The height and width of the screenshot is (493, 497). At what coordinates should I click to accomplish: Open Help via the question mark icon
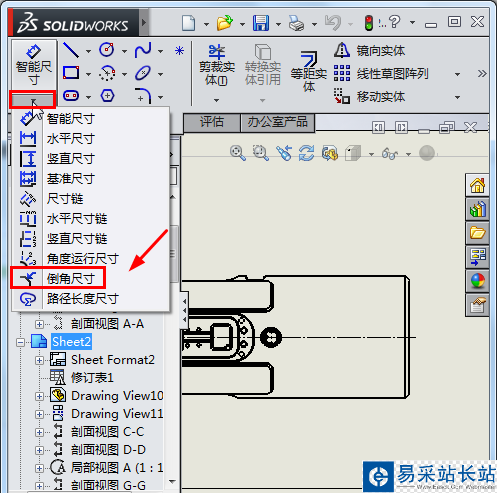click(x=394, y=22)
